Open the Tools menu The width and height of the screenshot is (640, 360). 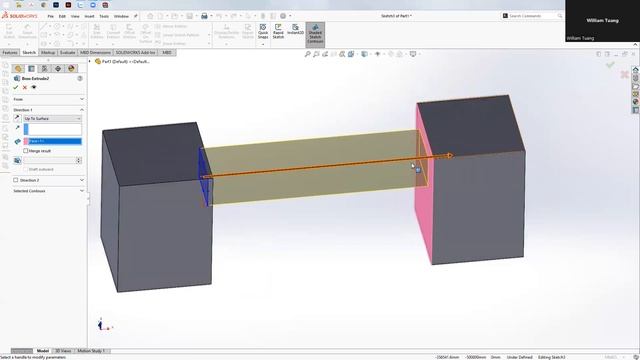pos(104,16)
